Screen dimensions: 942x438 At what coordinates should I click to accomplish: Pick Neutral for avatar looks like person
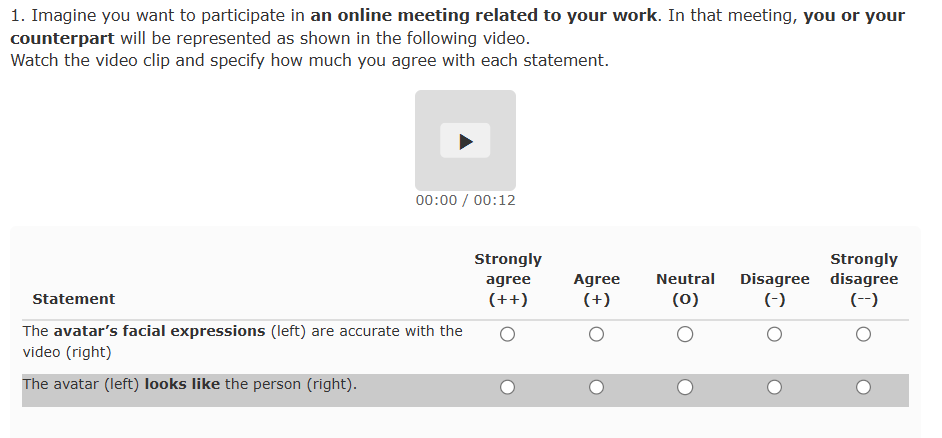(x=685, y=387)
